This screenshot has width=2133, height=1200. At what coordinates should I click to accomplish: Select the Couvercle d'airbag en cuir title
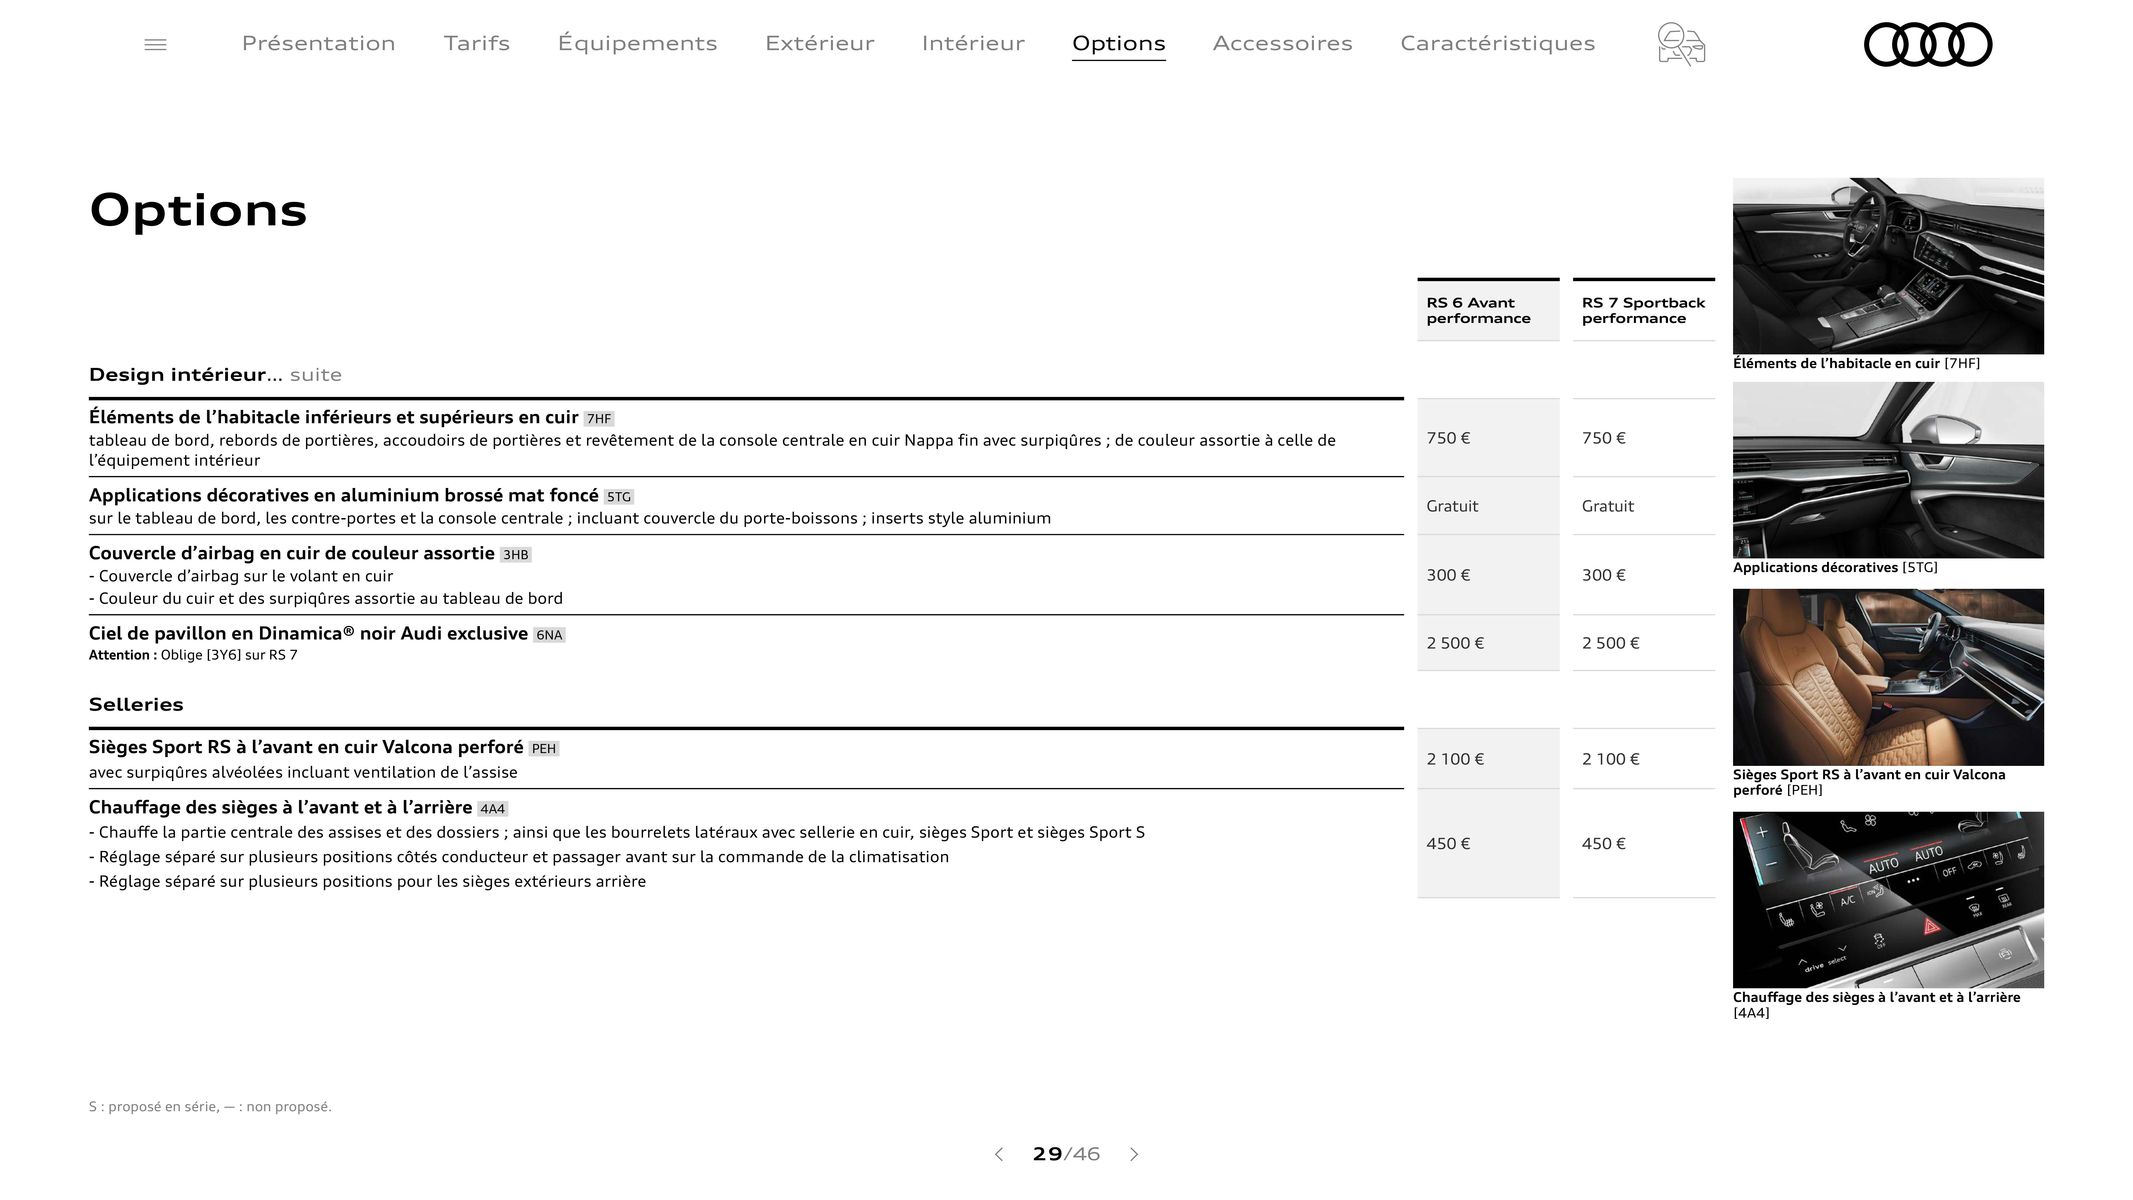(x=292, y=553)
